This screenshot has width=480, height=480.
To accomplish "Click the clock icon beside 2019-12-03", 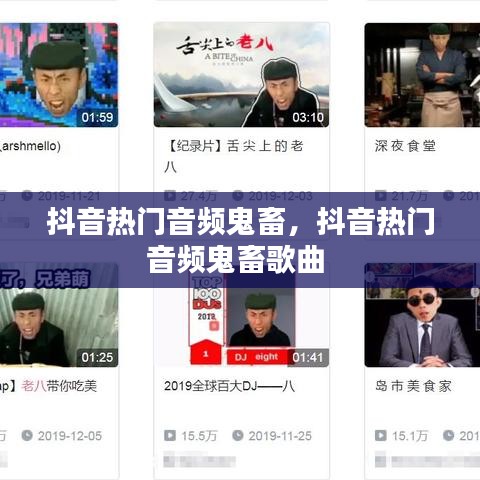I will [x=238, y=195].
